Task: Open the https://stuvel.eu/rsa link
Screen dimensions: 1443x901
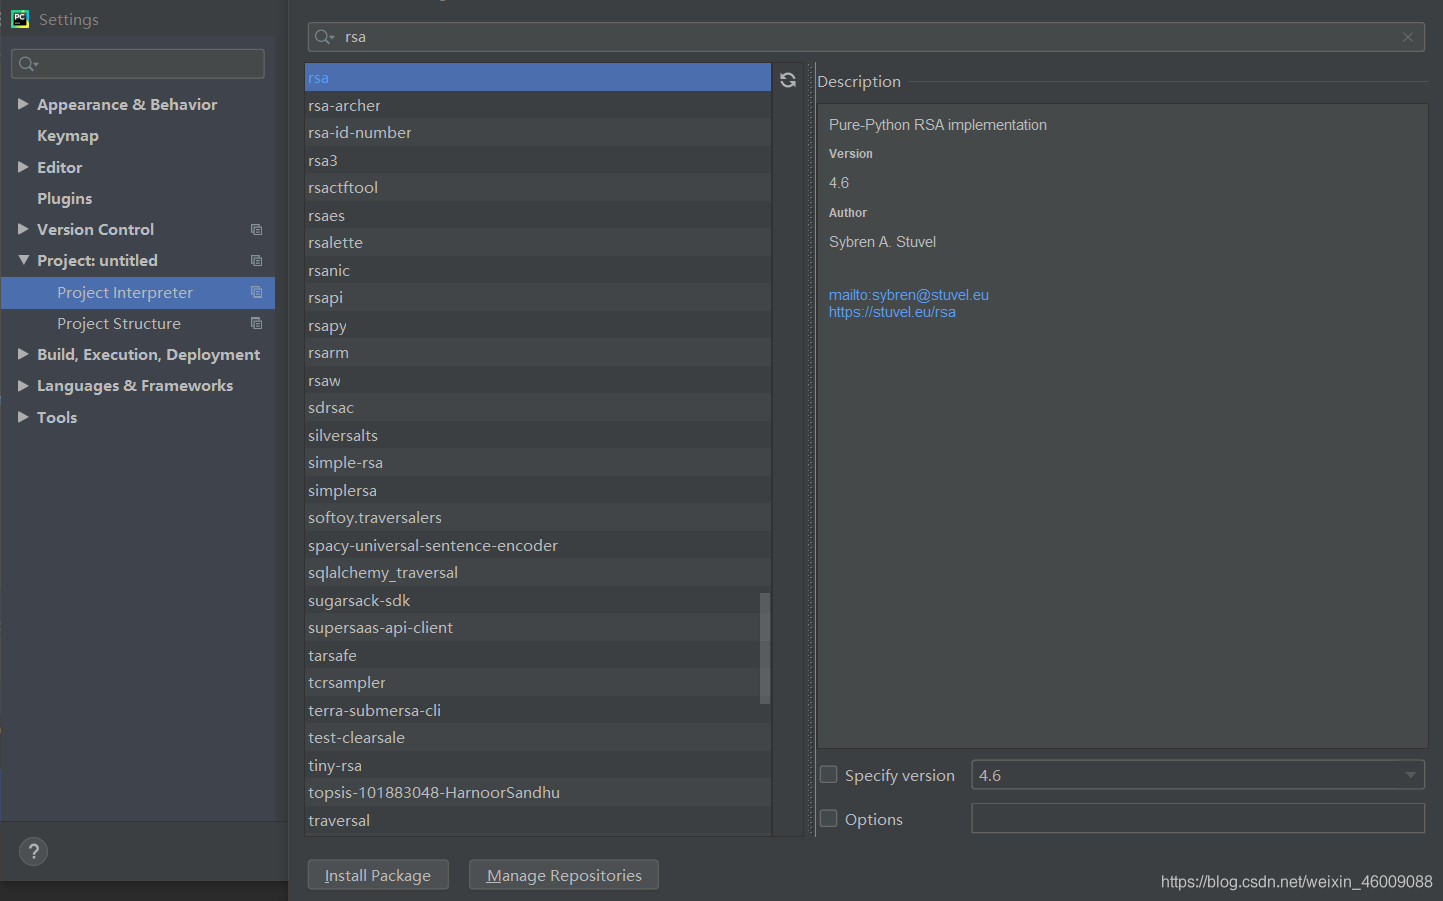Action: tap(892, 312)
